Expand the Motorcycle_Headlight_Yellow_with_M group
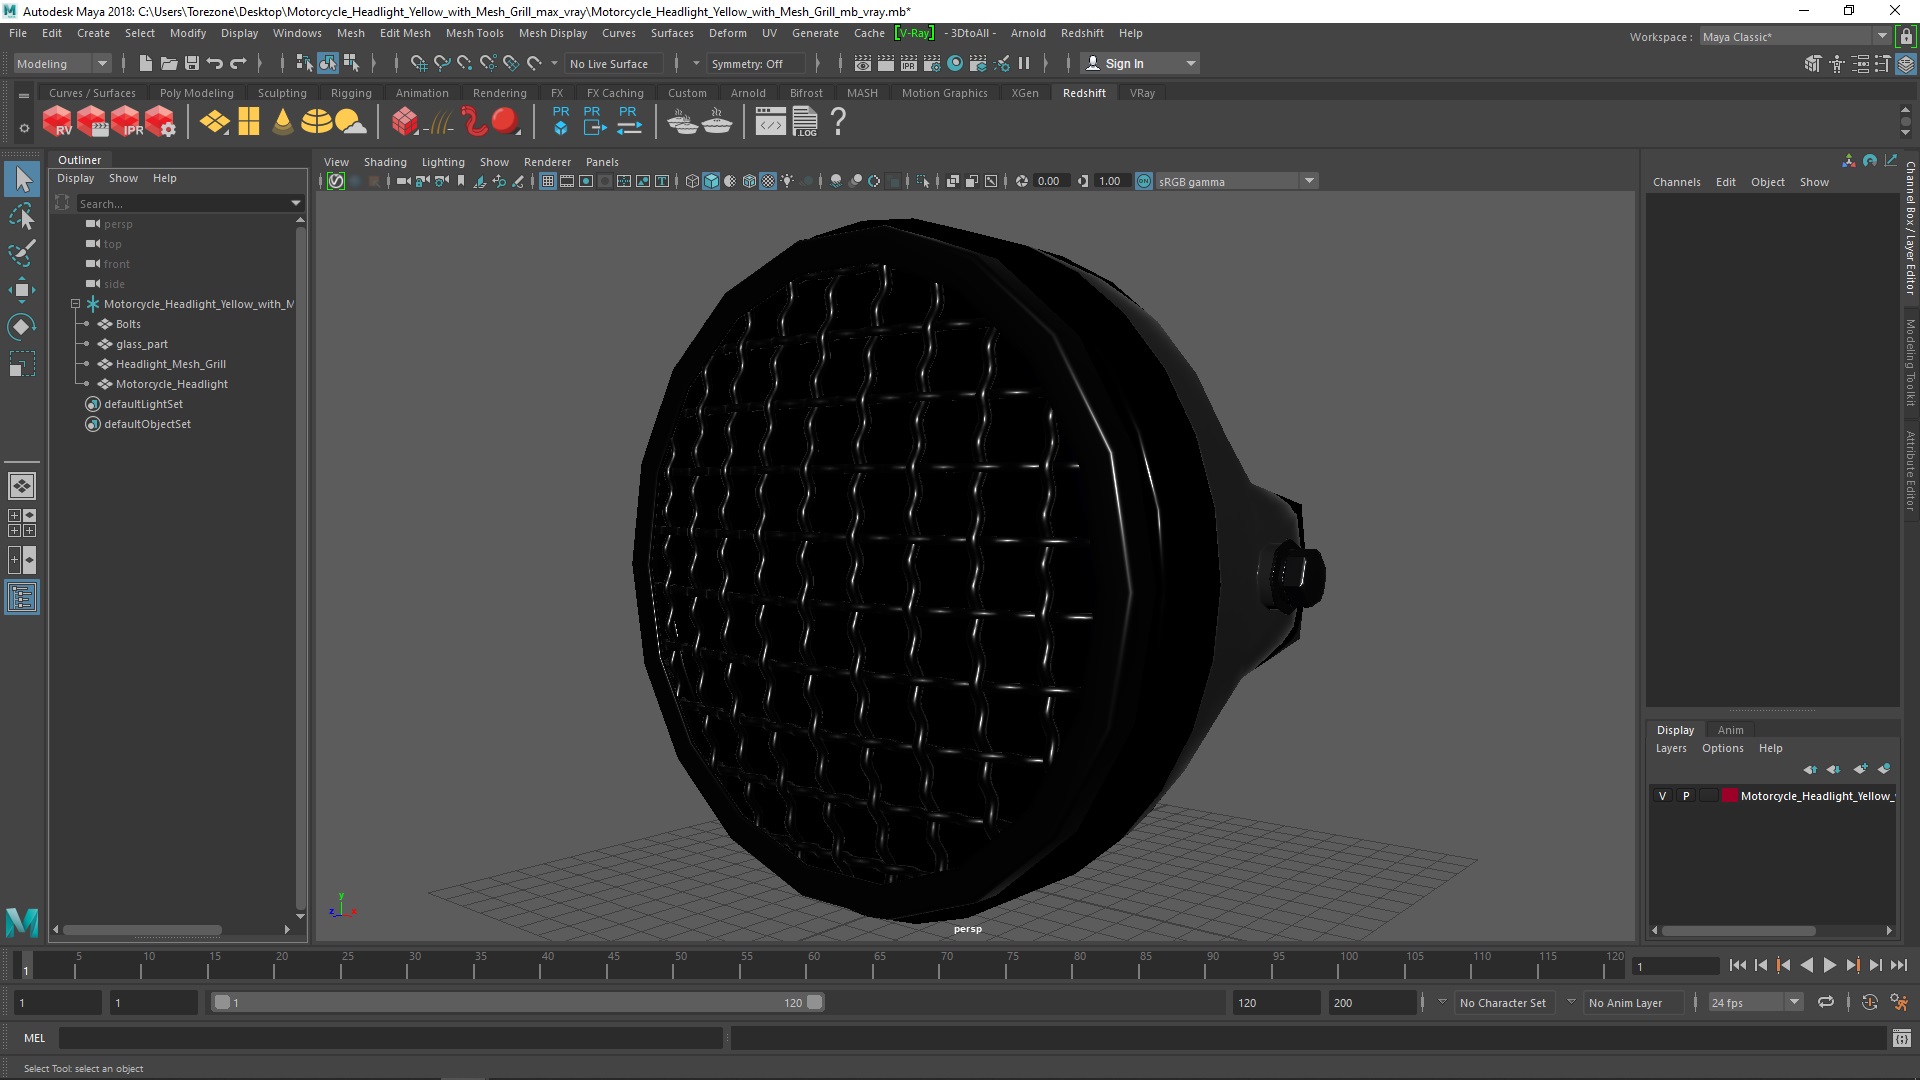1920x1080 pixels. point(75,303)
